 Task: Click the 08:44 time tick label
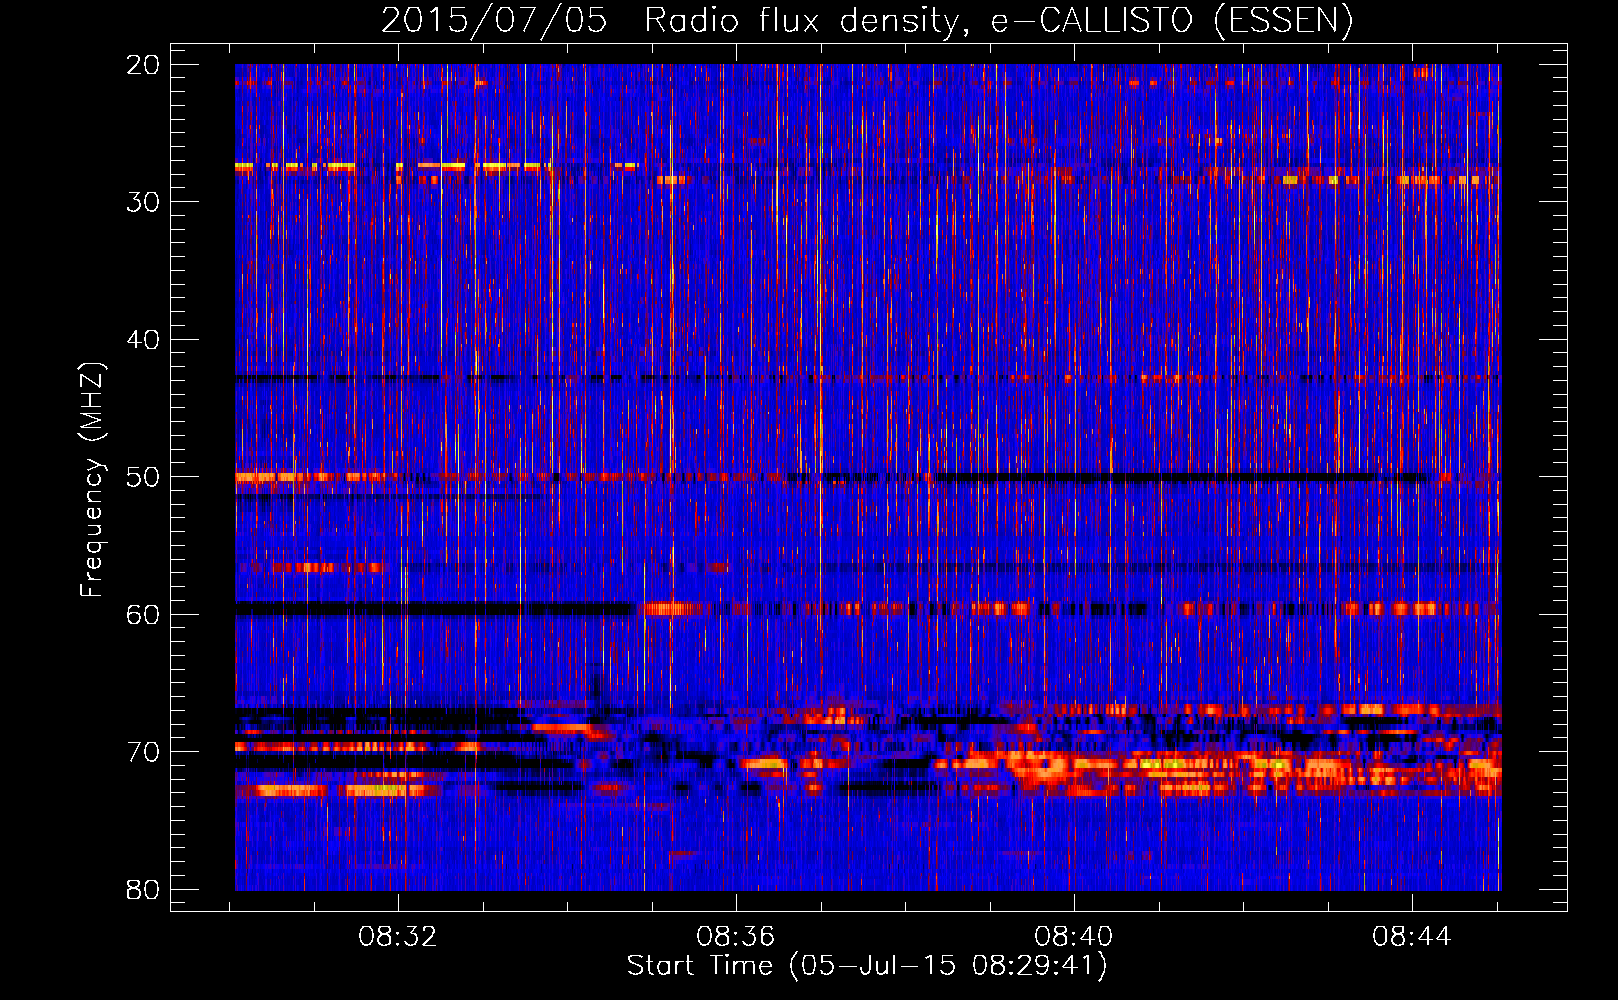tap(1411, 937)
